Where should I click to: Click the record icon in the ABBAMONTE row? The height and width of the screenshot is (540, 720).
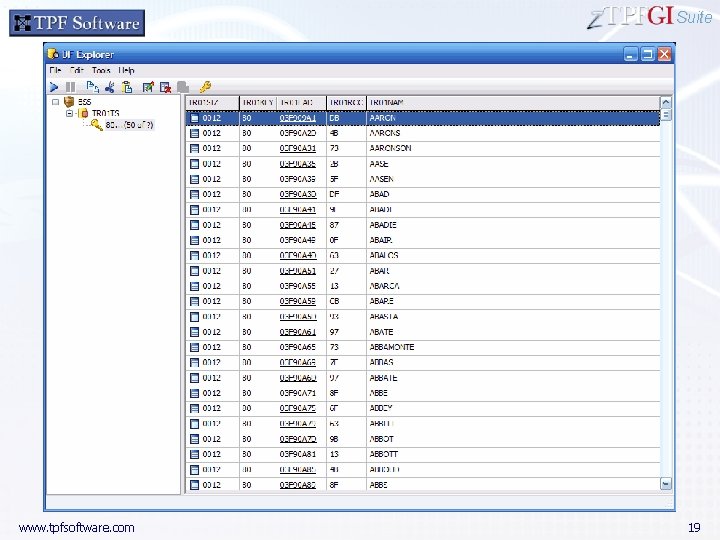(x=195, y=347)
